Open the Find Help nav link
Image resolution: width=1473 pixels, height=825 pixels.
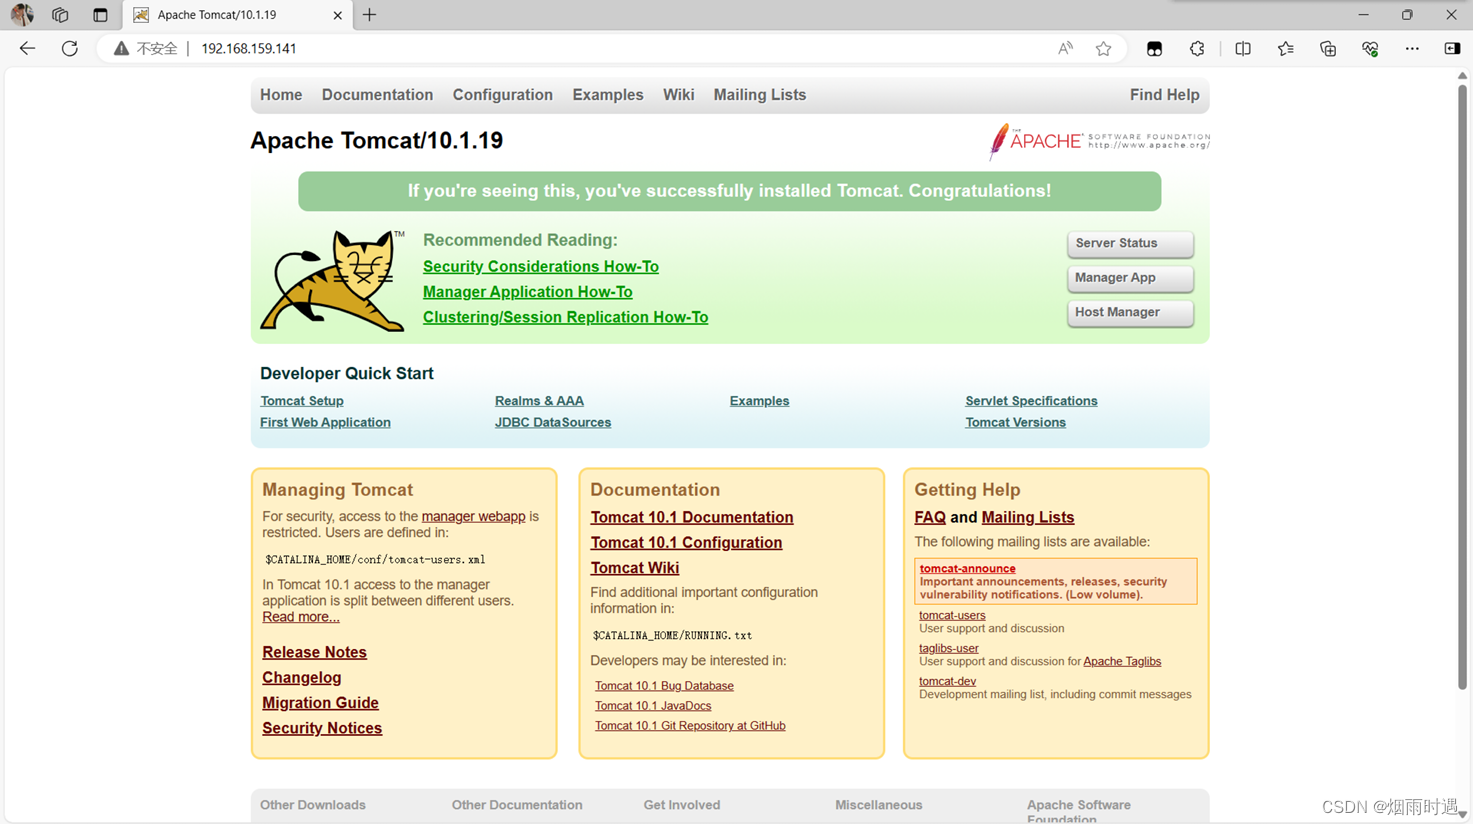[x=1164, y=95]
